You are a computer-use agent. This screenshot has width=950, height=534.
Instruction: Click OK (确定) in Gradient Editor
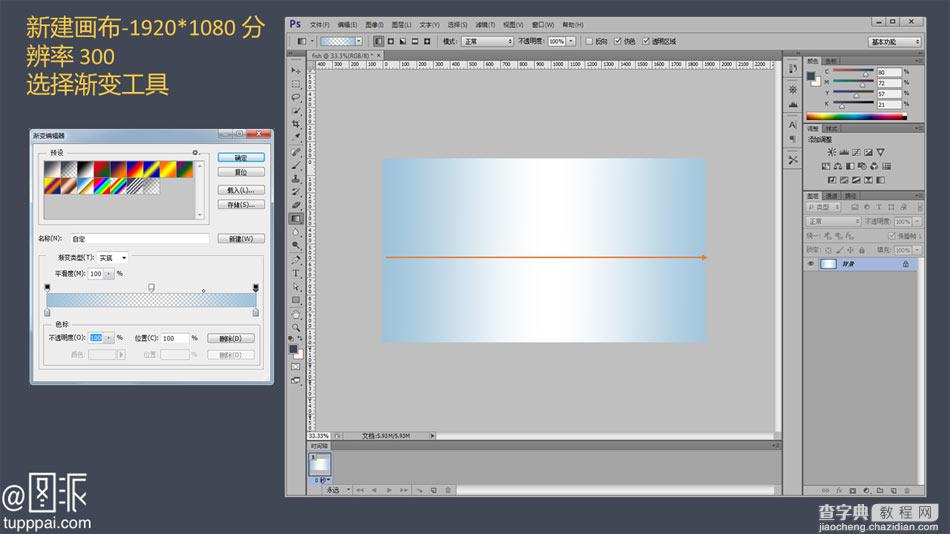point(241,158)
